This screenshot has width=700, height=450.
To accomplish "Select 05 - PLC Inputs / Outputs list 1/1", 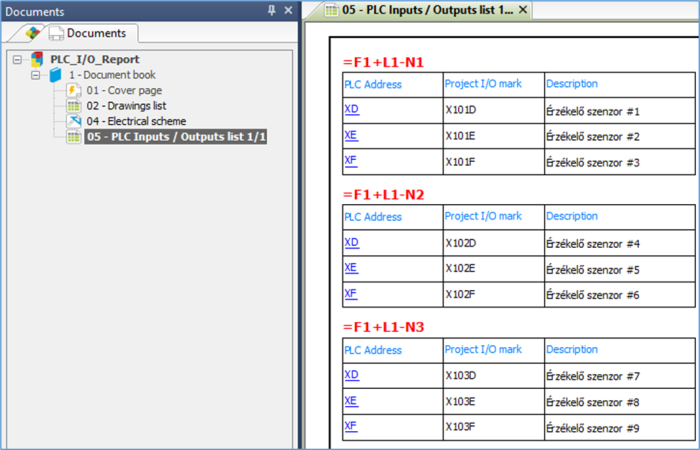I will (176, 137).
